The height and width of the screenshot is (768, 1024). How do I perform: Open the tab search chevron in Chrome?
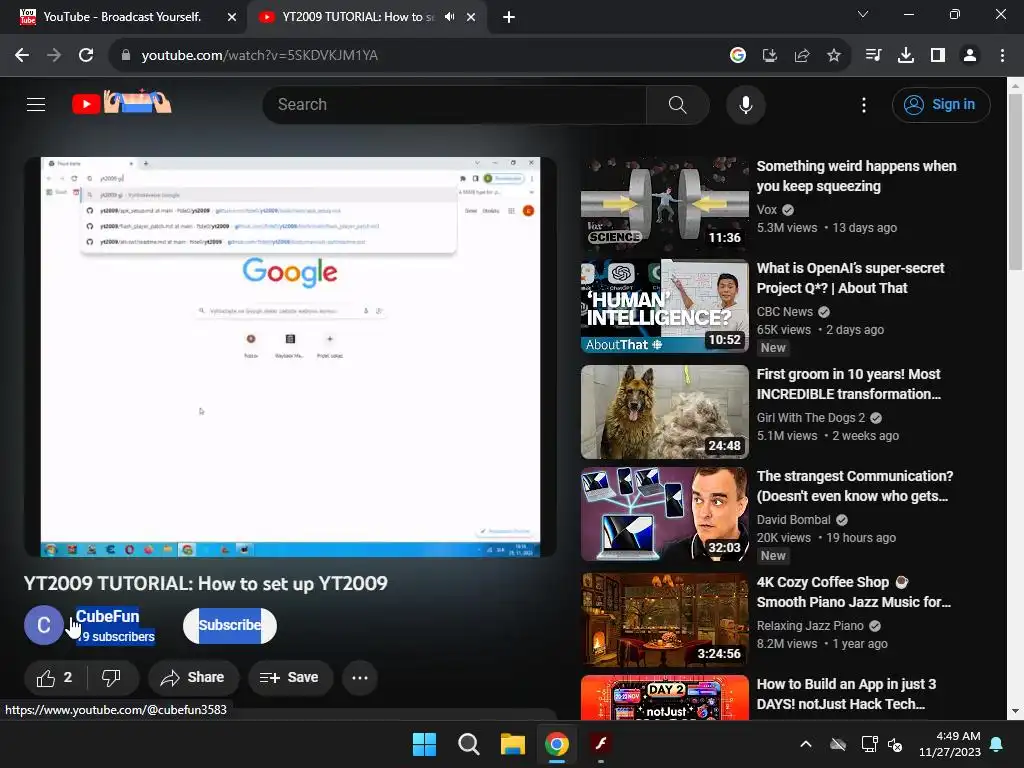pos(863,14)
